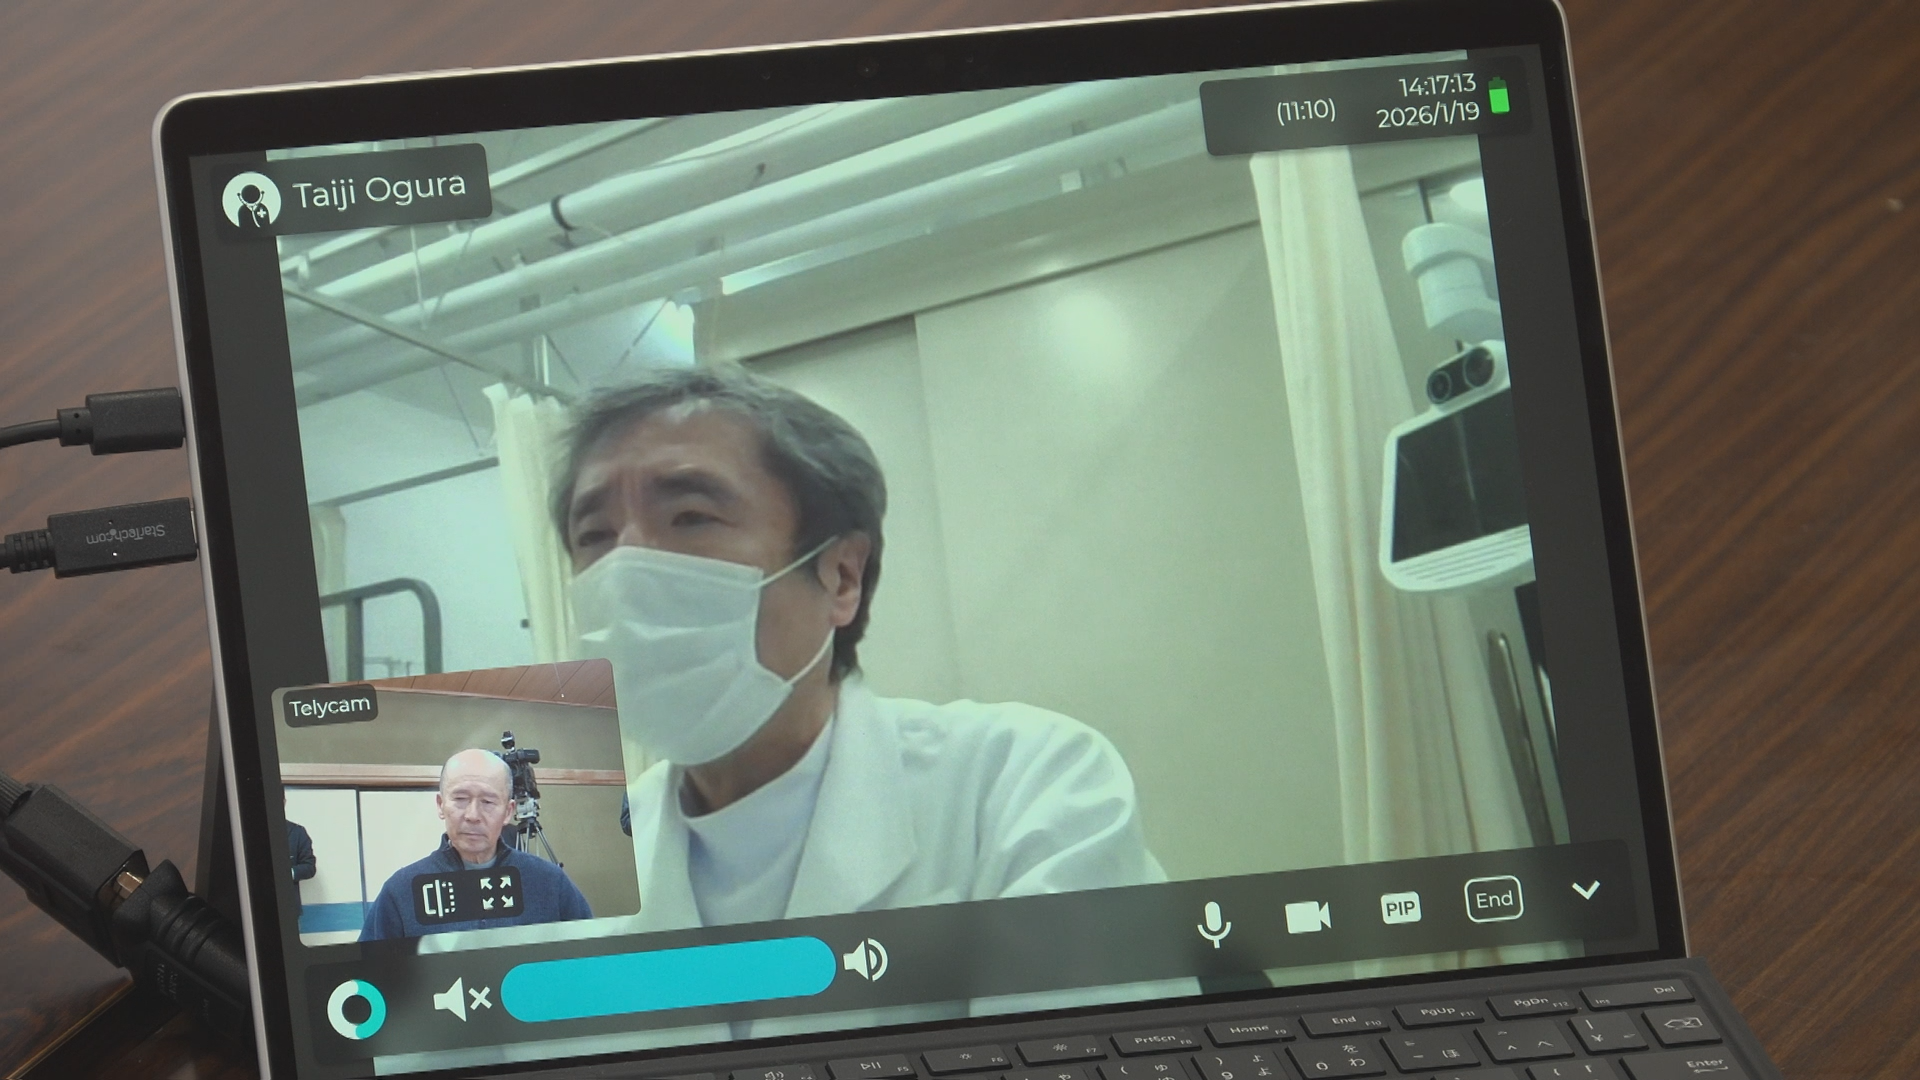Set the teal volume slider to midpoint

click(x=668, y=979)
